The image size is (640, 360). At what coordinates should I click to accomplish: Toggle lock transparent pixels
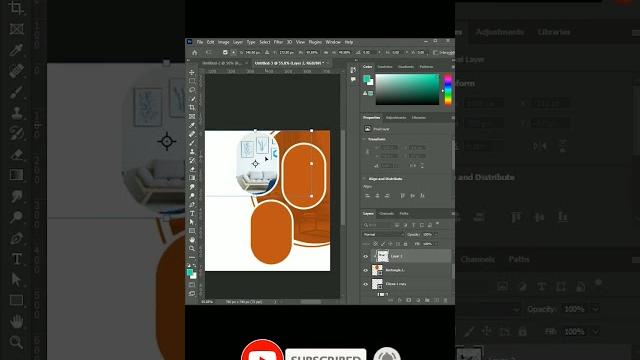(375, 244)
